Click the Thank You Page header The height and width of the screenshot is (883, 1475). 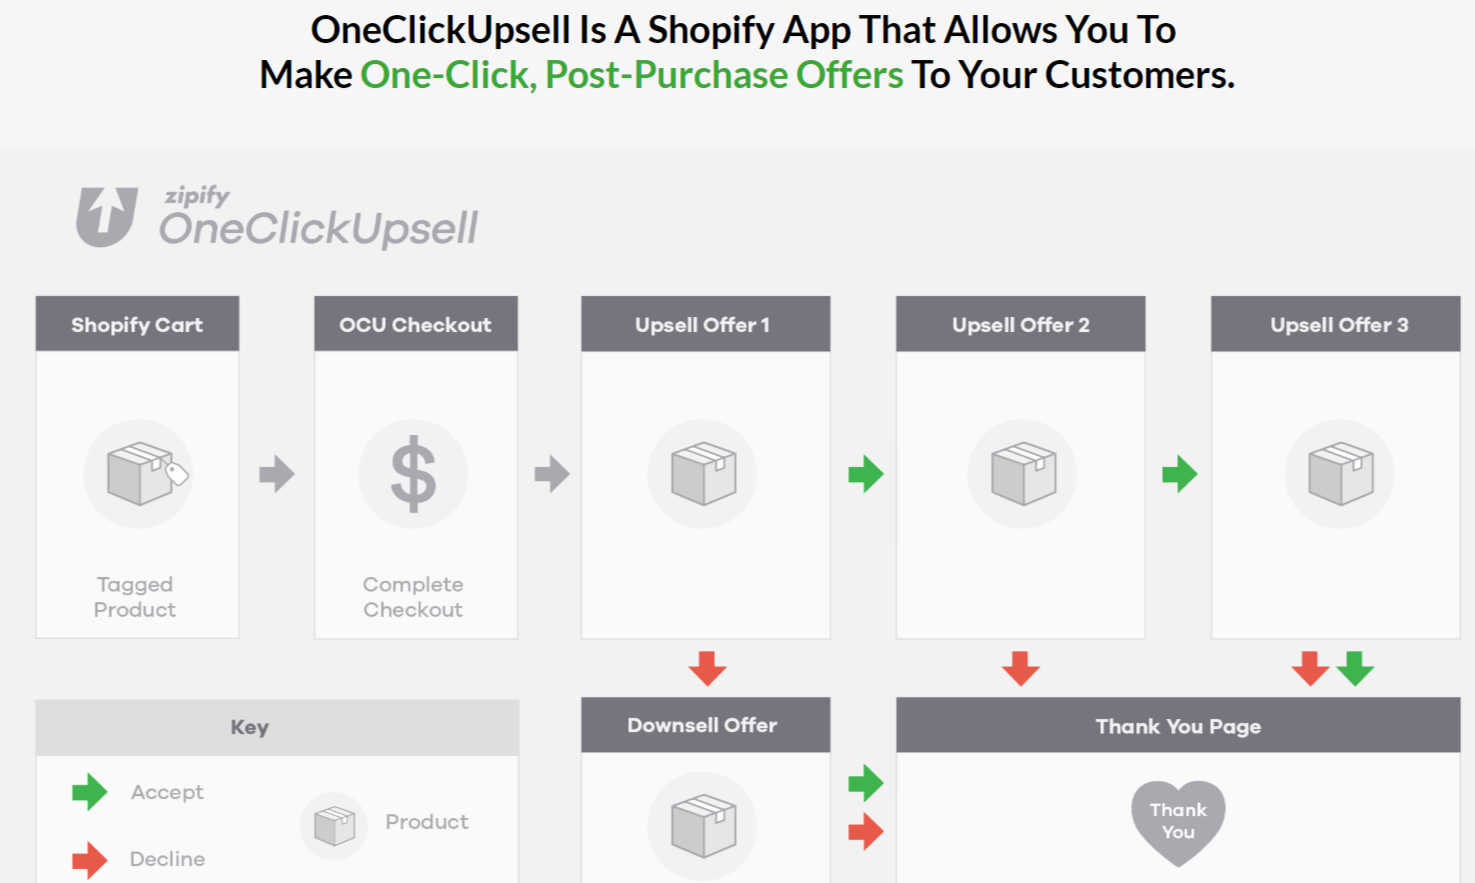(1178, 726)
